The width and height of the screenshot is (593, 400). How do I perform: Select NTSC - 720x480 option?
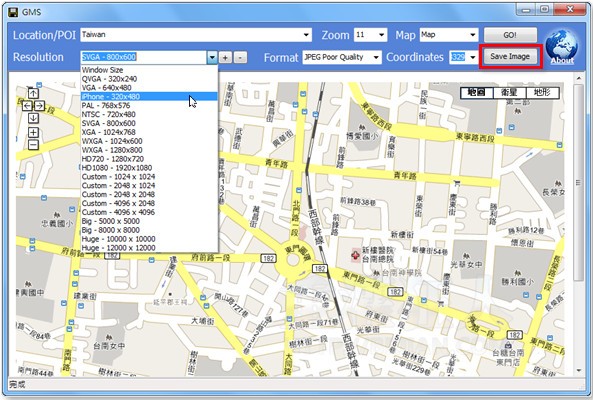point(149,114)
